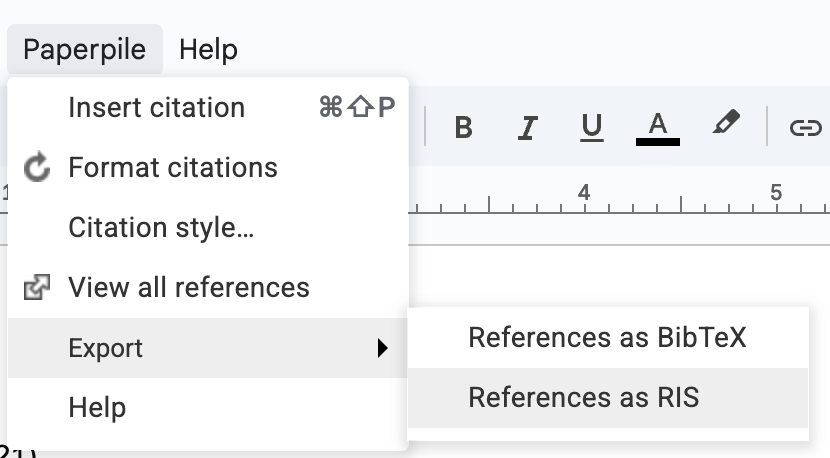Enable underline with the U icon
Image resolution: width=830 pixels, height=458 pixels.
pos(592,127)
